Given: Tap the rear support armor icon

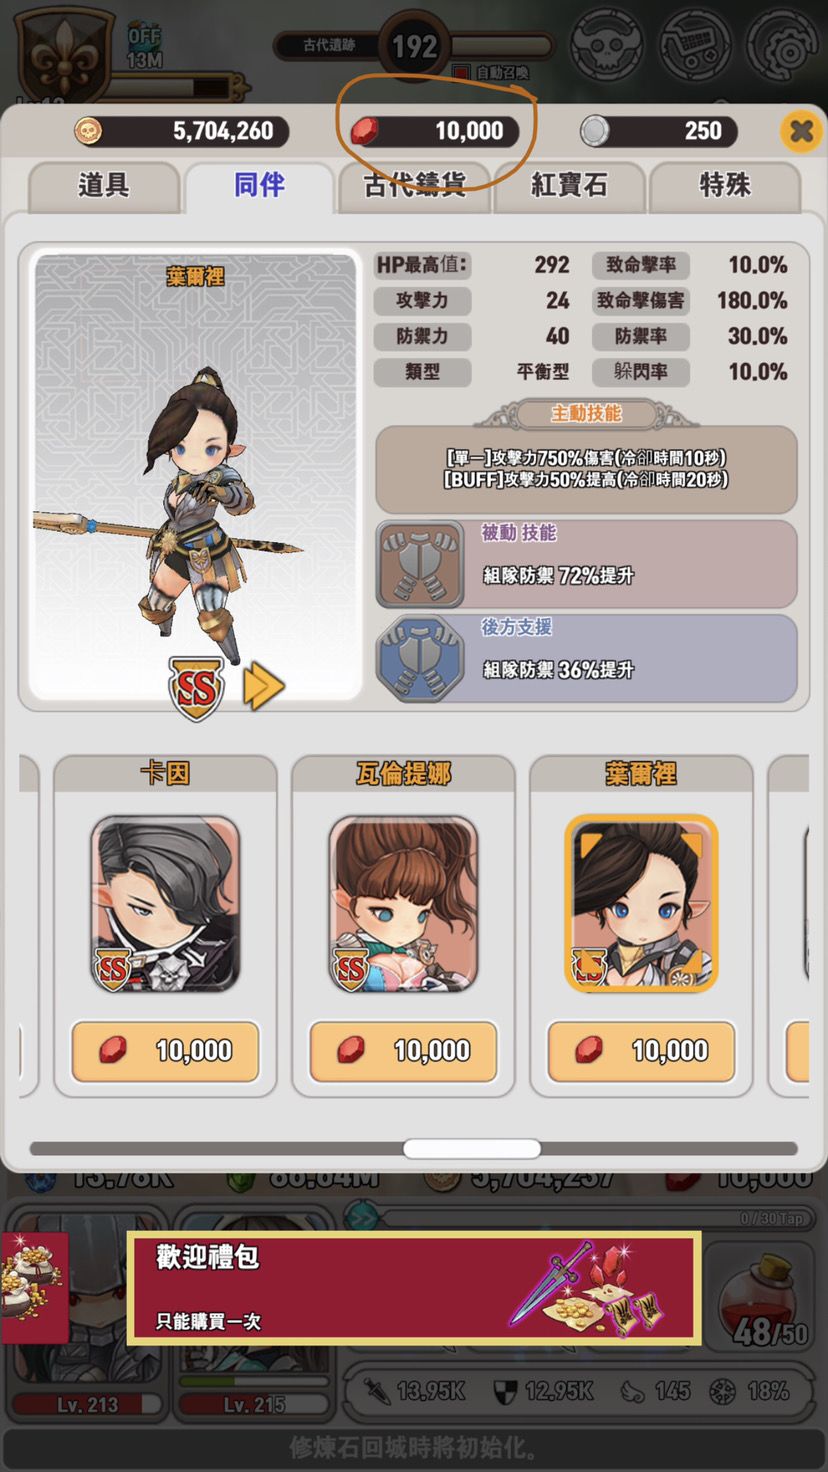Looking at the screenshot, I should pos(420,657).
